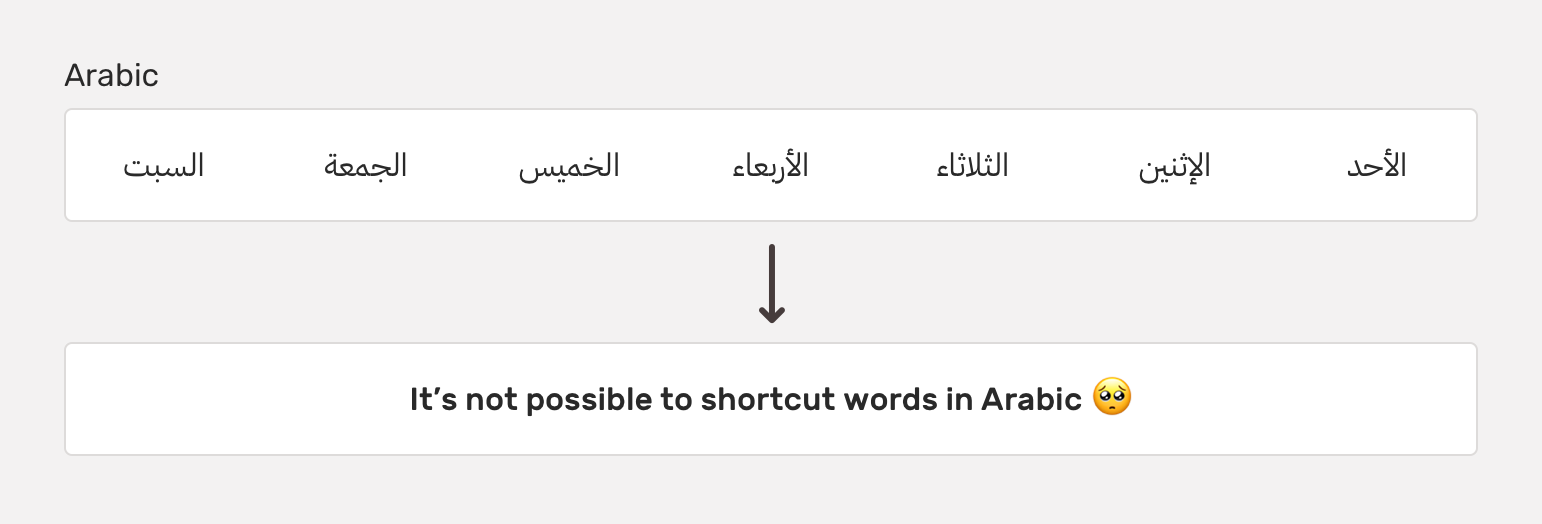Select Sunday (الأحد) in the Arabic row
1542x524 pixels.
coord(1376,166)
